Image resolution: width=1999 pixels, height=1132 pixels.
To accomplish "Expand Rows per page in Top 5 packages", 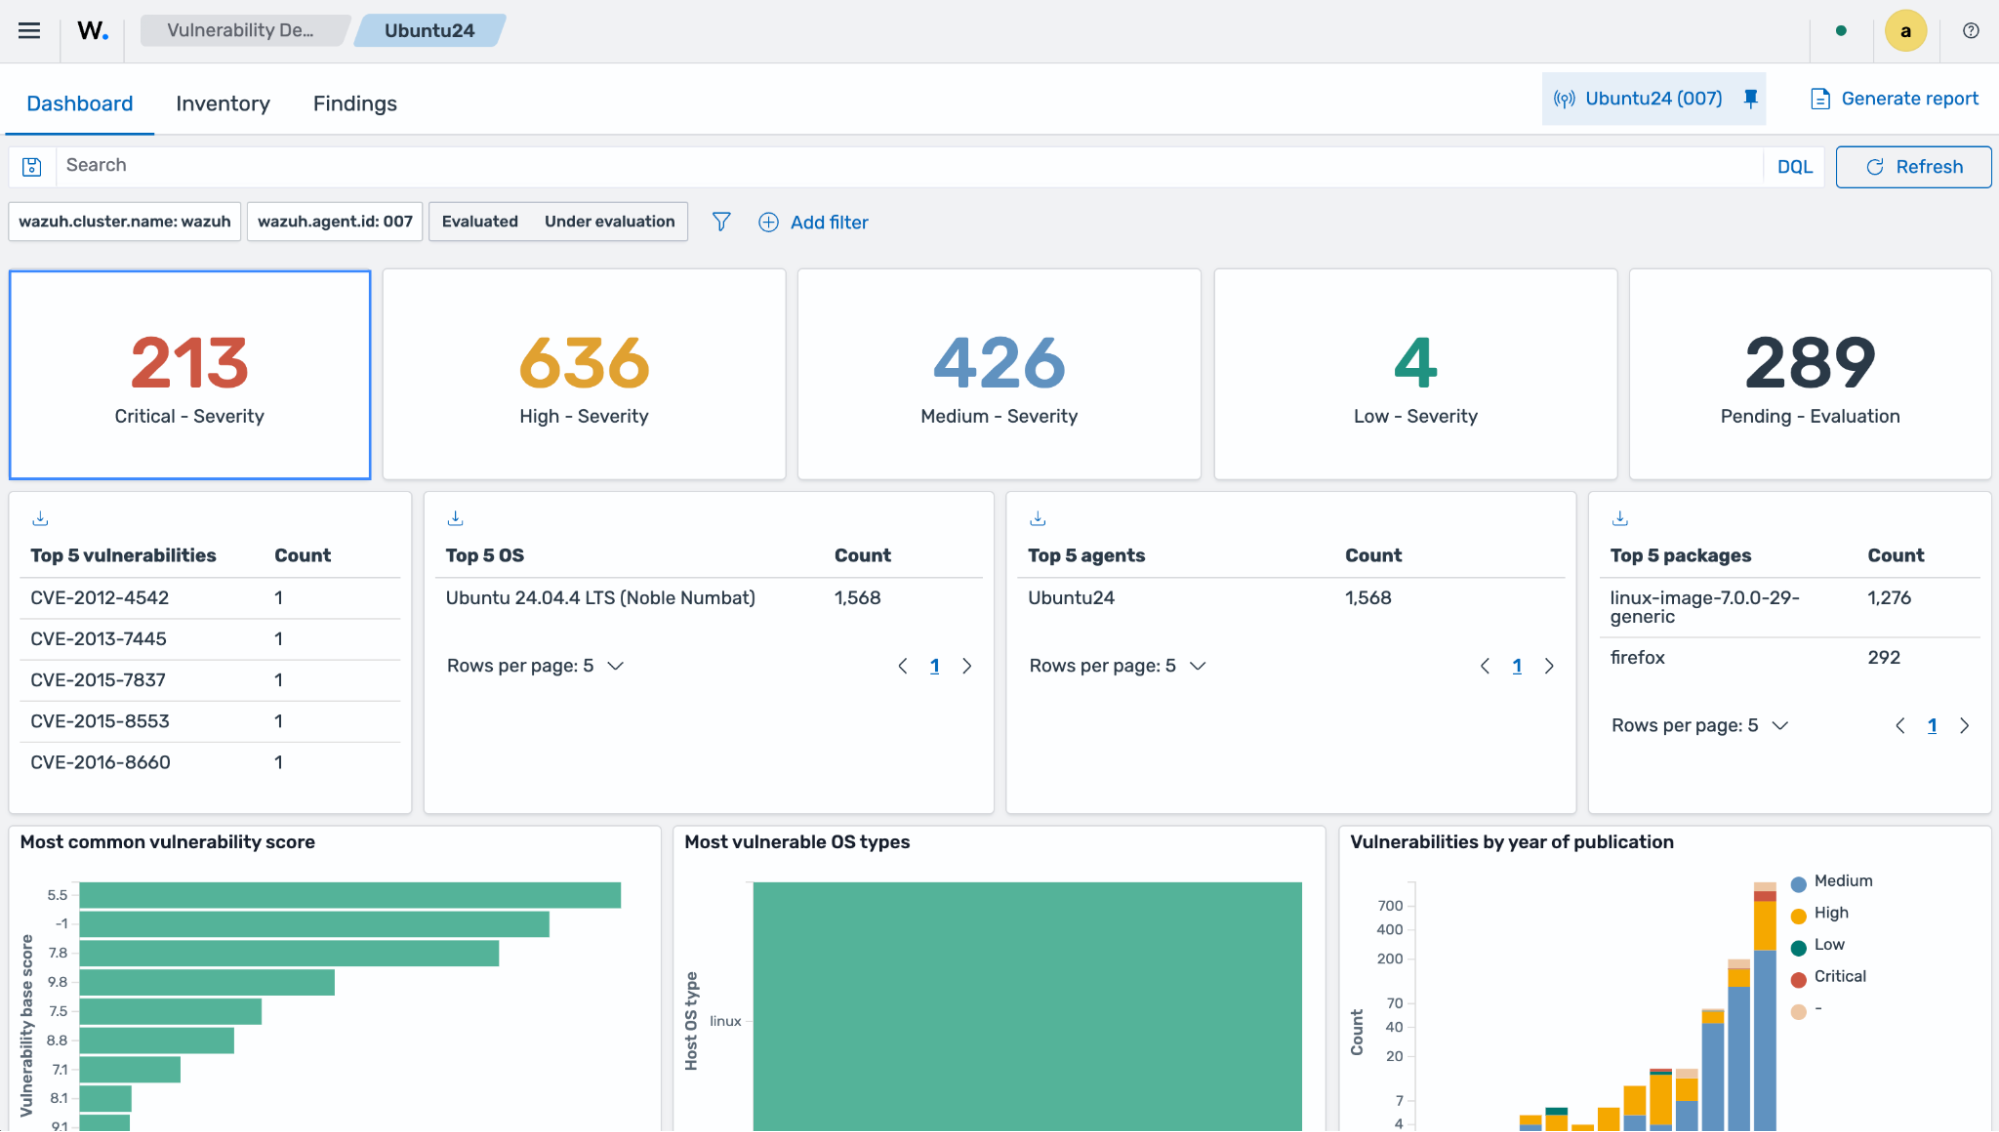I will [x=1700, y=726].
